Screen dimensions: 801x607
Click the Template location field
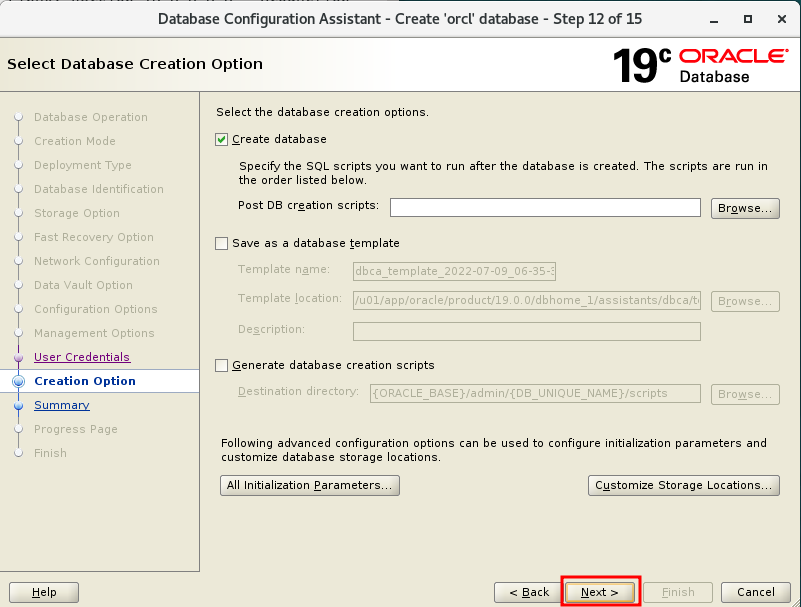(527, 300)
